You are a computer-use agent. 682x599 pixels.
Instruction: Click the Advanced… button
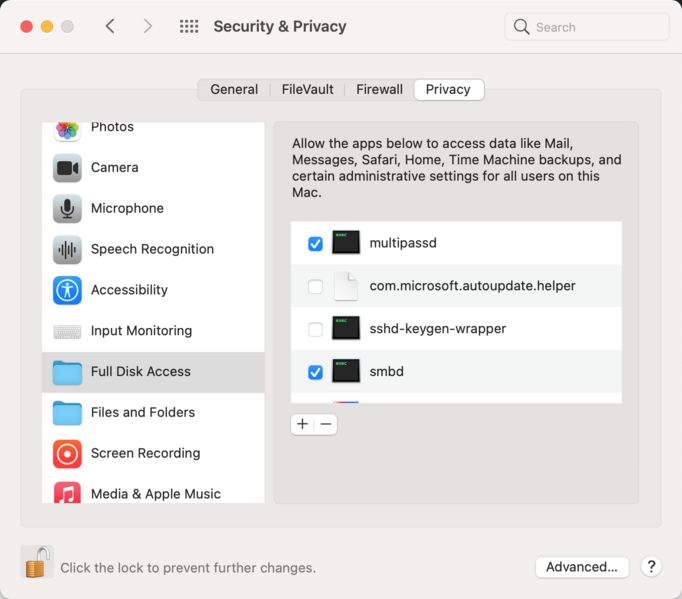[582, 567]
